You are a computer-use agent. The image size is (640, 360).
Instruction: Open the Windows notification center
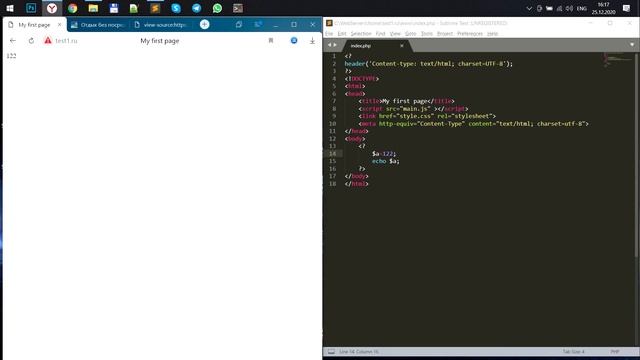(x=627, y=8)
